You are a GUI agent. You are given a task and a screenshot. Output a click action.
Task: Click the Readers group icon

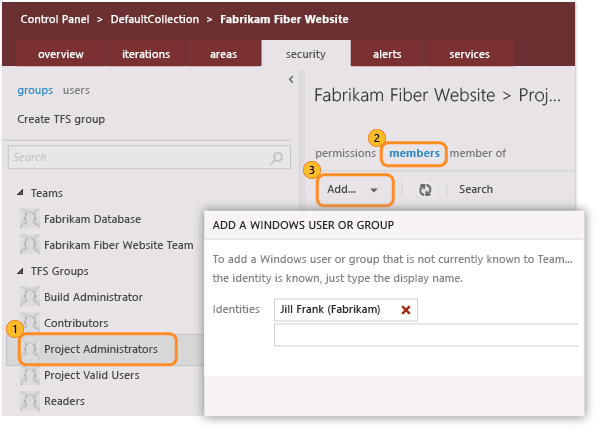30,401
